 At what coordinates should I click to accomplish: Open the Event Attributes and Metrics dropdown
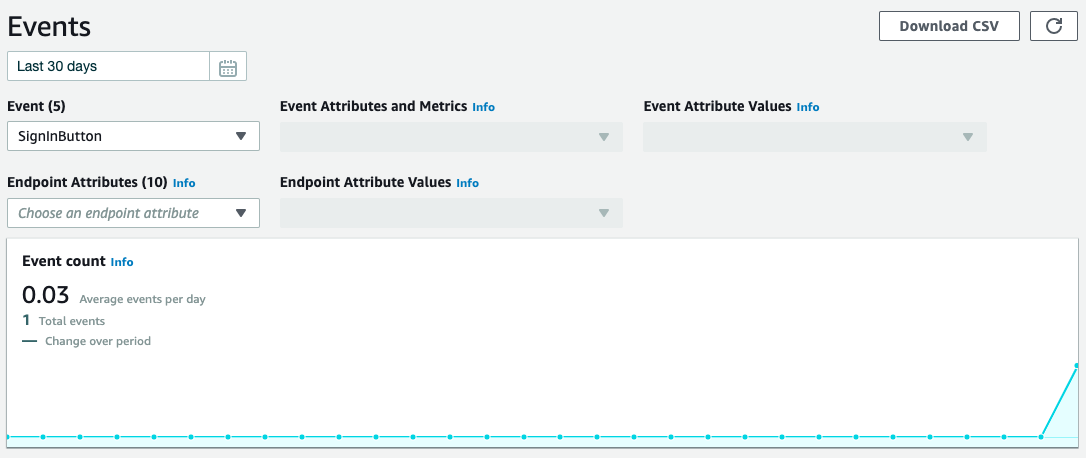coord(452,136)
